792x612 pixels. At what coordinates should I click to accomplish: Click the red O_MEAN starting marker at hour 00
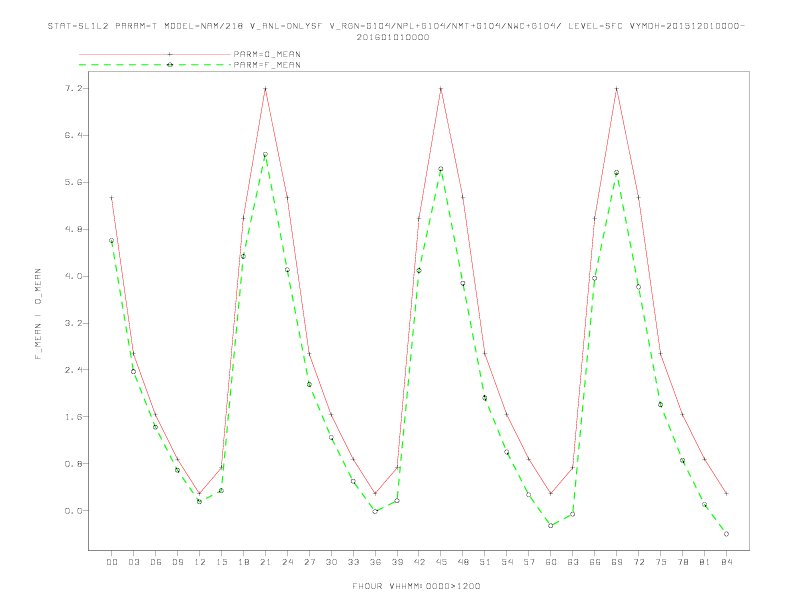pyautogui.click(x=112, y=198)
